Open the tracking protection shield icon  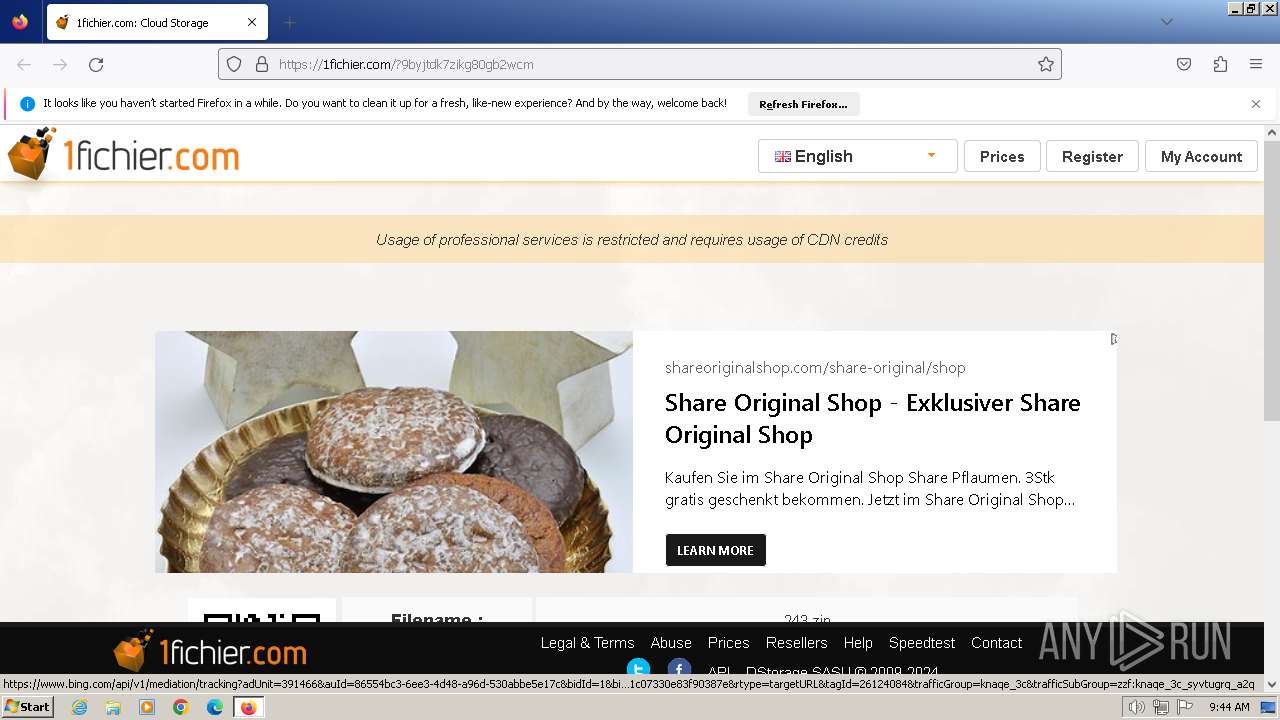[x=234, y=64]
